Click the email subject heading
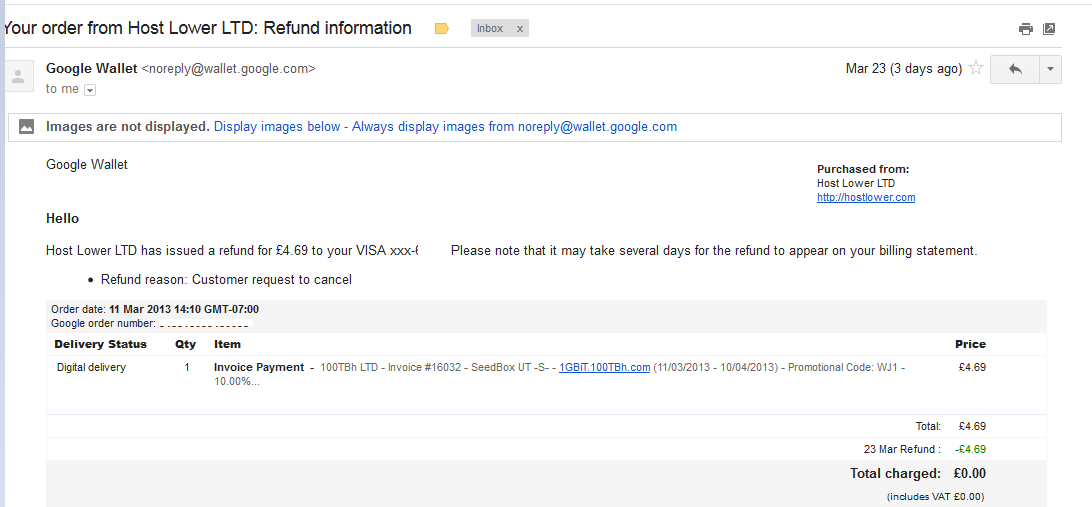The height and width of the screenshot is (507, 1092). click(x=208, y=29)
